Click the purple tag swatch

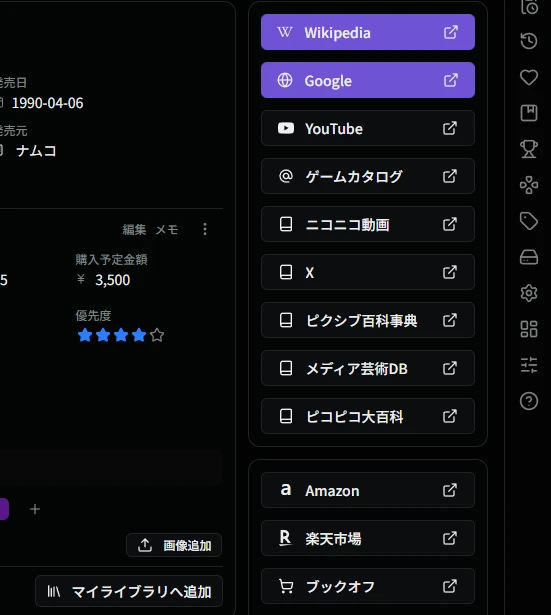click(4, 509)
